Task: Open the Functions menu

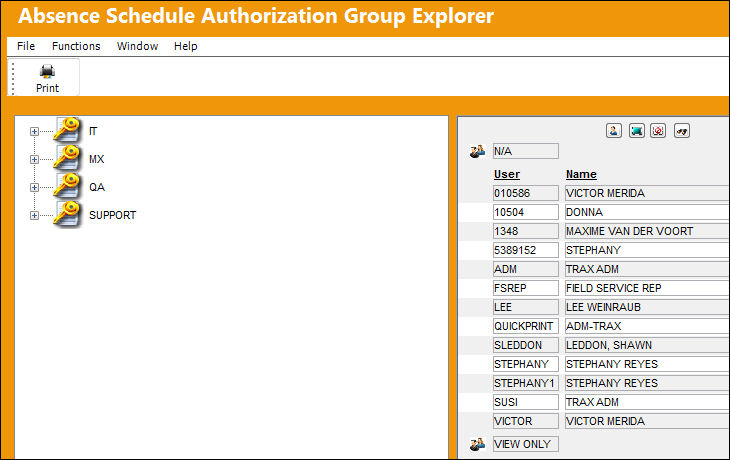Action: coord(76,46)
